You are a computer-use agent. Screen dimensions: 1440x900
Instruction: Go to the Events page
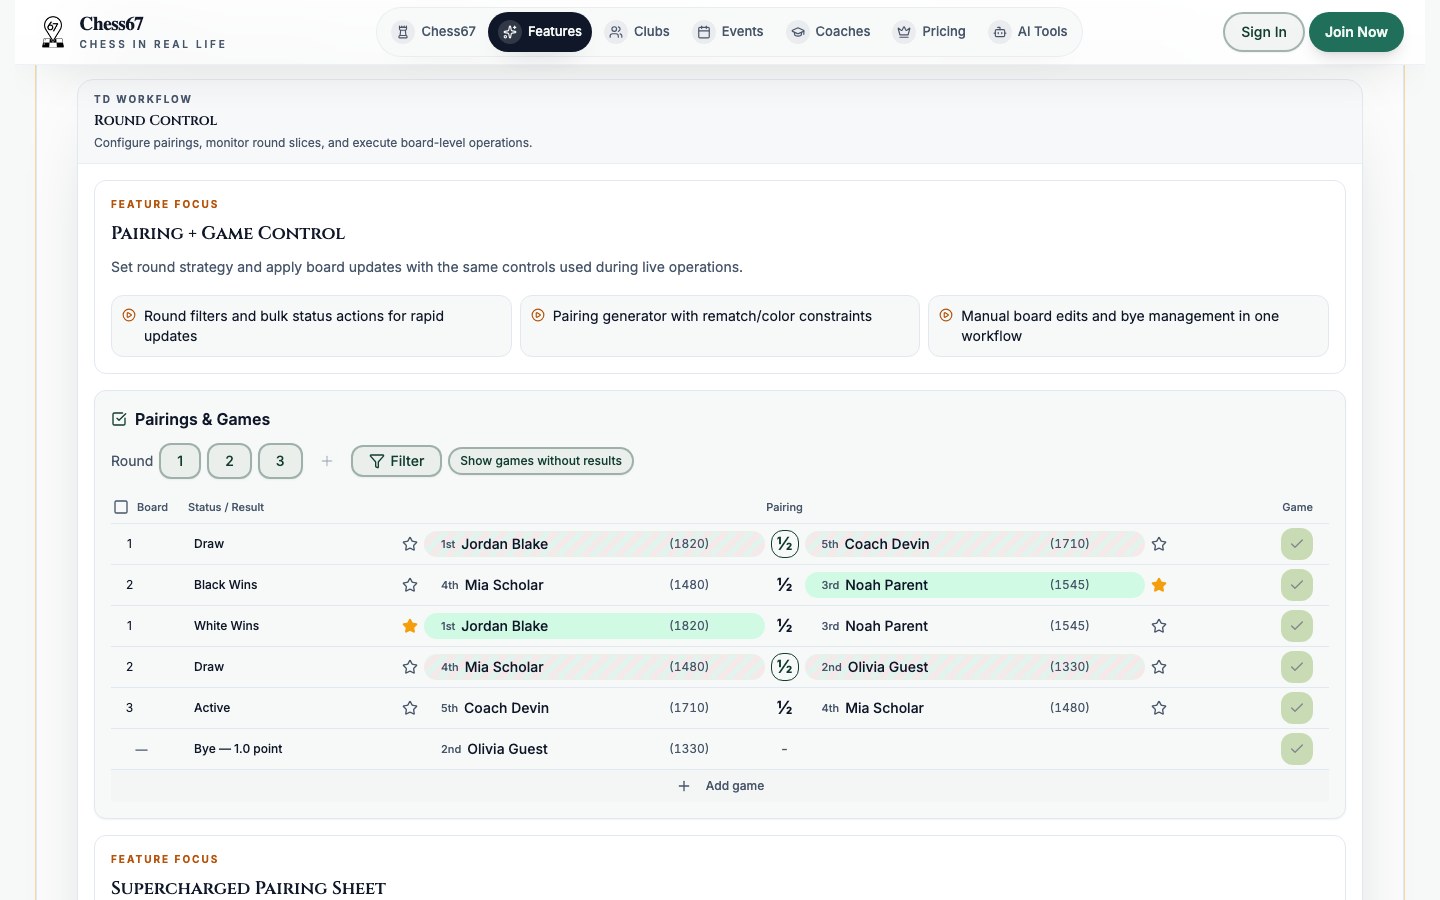[729, 32]
